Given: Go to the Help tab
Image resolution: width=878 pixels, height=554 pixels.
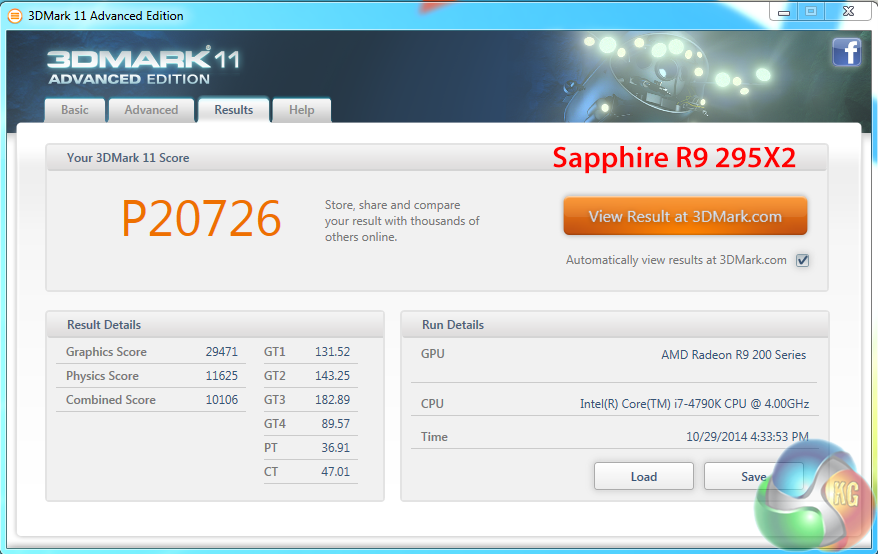Looking at the screenshot, I should [x=301, y=110].
